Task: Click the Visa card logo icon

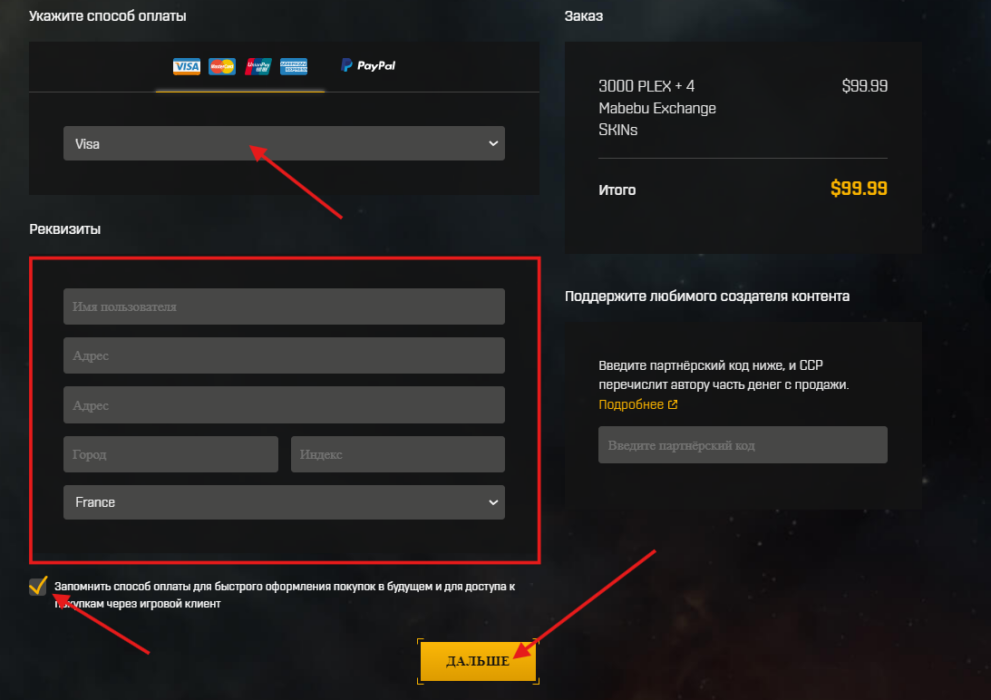Action: pos(187,66)
